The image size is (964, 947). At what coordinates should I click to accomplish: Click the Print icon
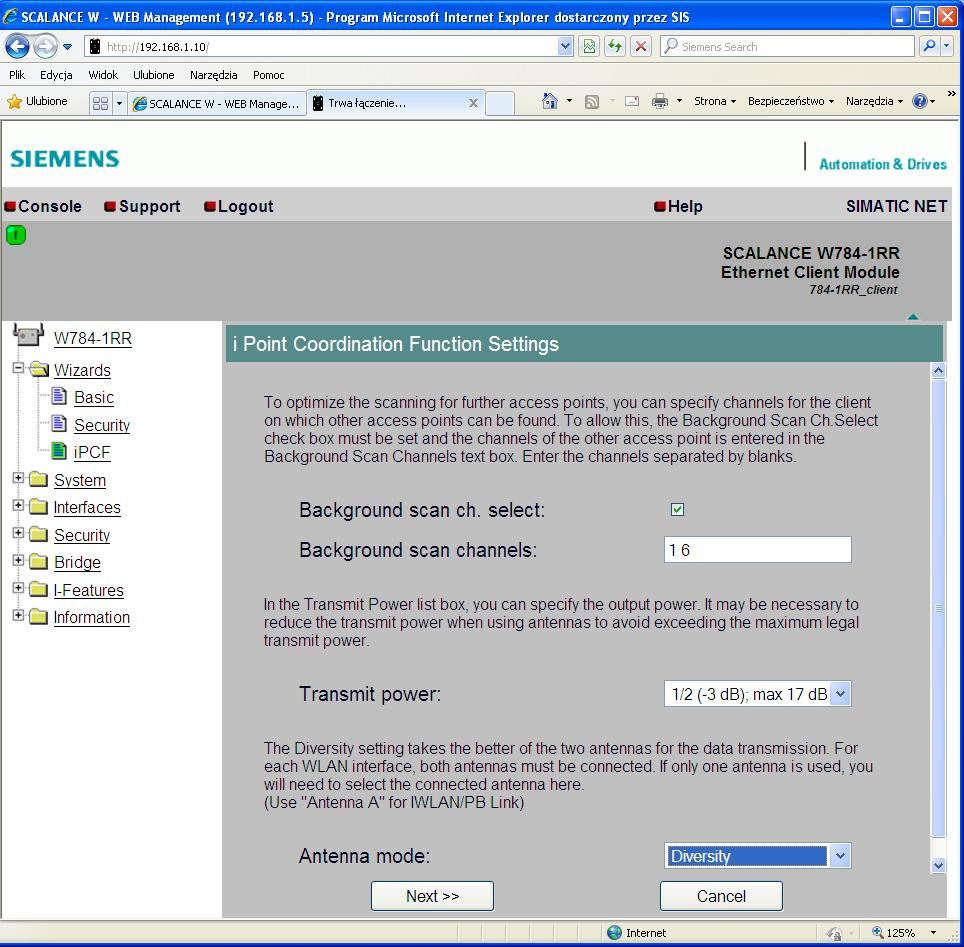click(x=660, y=101)
